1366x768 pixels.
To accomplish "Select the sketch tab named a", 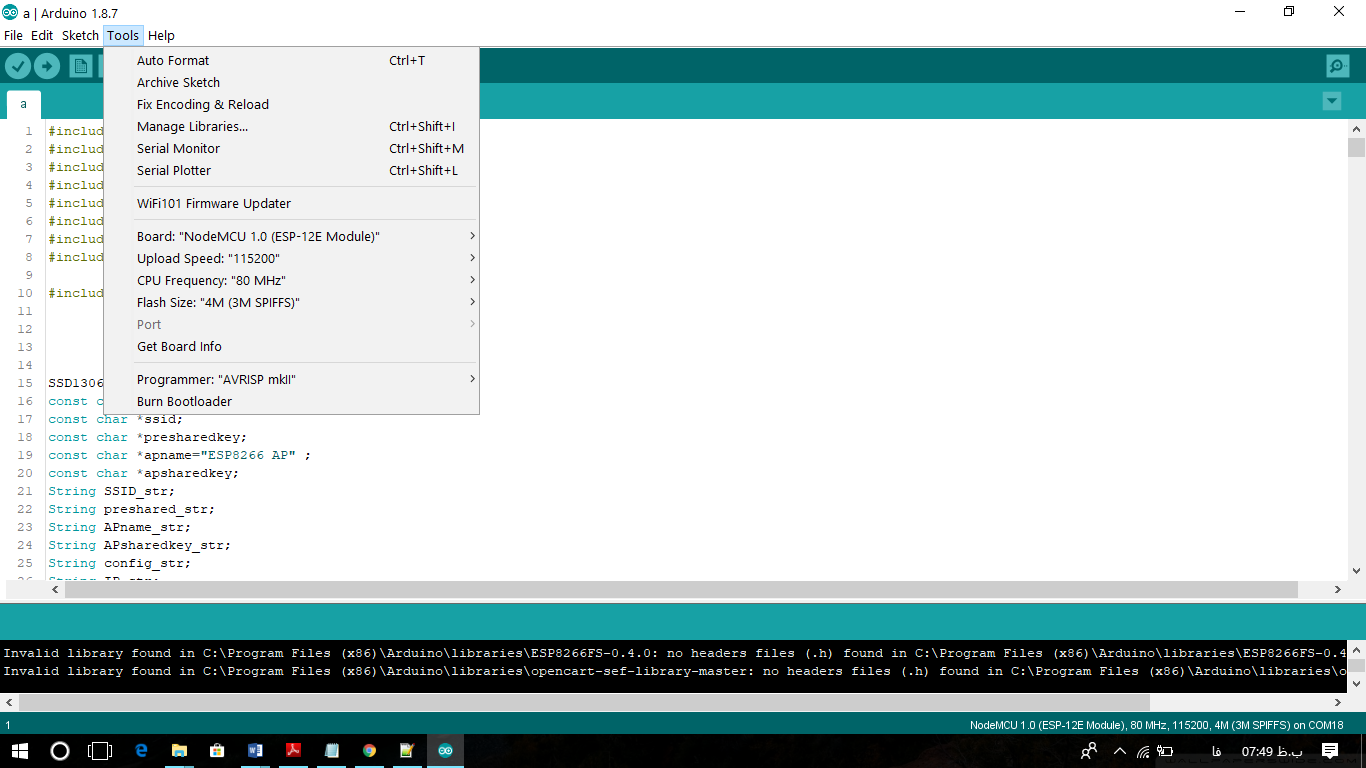I will [x=24, y=104].
